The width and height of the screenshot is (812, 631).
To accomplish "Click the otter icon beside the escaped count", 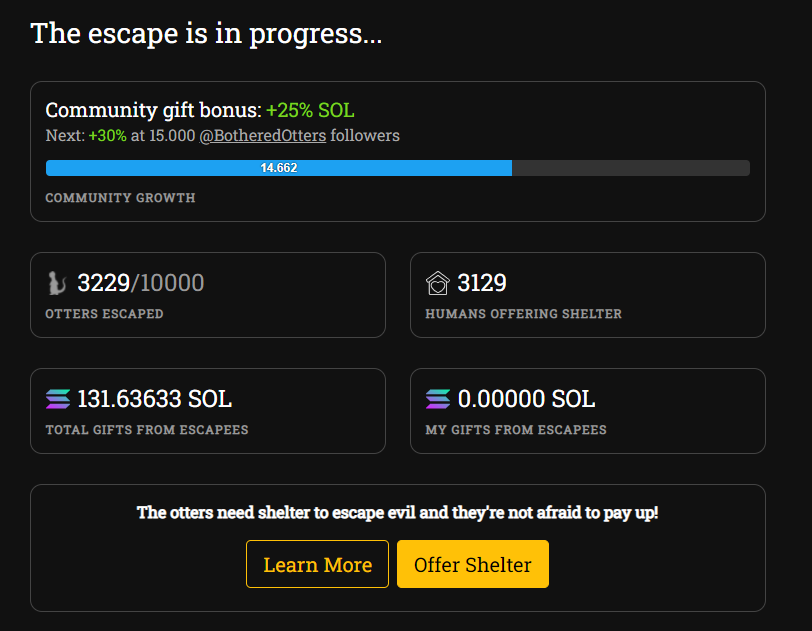I will (x=57, y=283).
